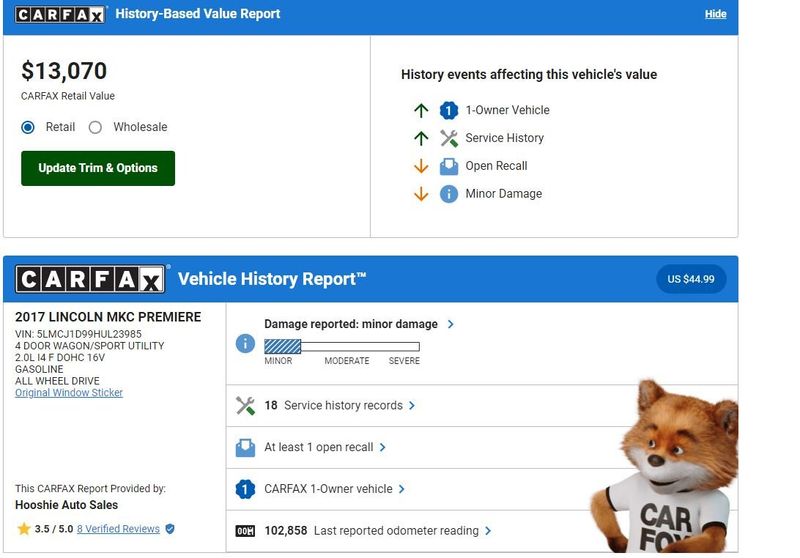Click the damage severity bar
Screen dimensions: 800x558
click(342, 347)
